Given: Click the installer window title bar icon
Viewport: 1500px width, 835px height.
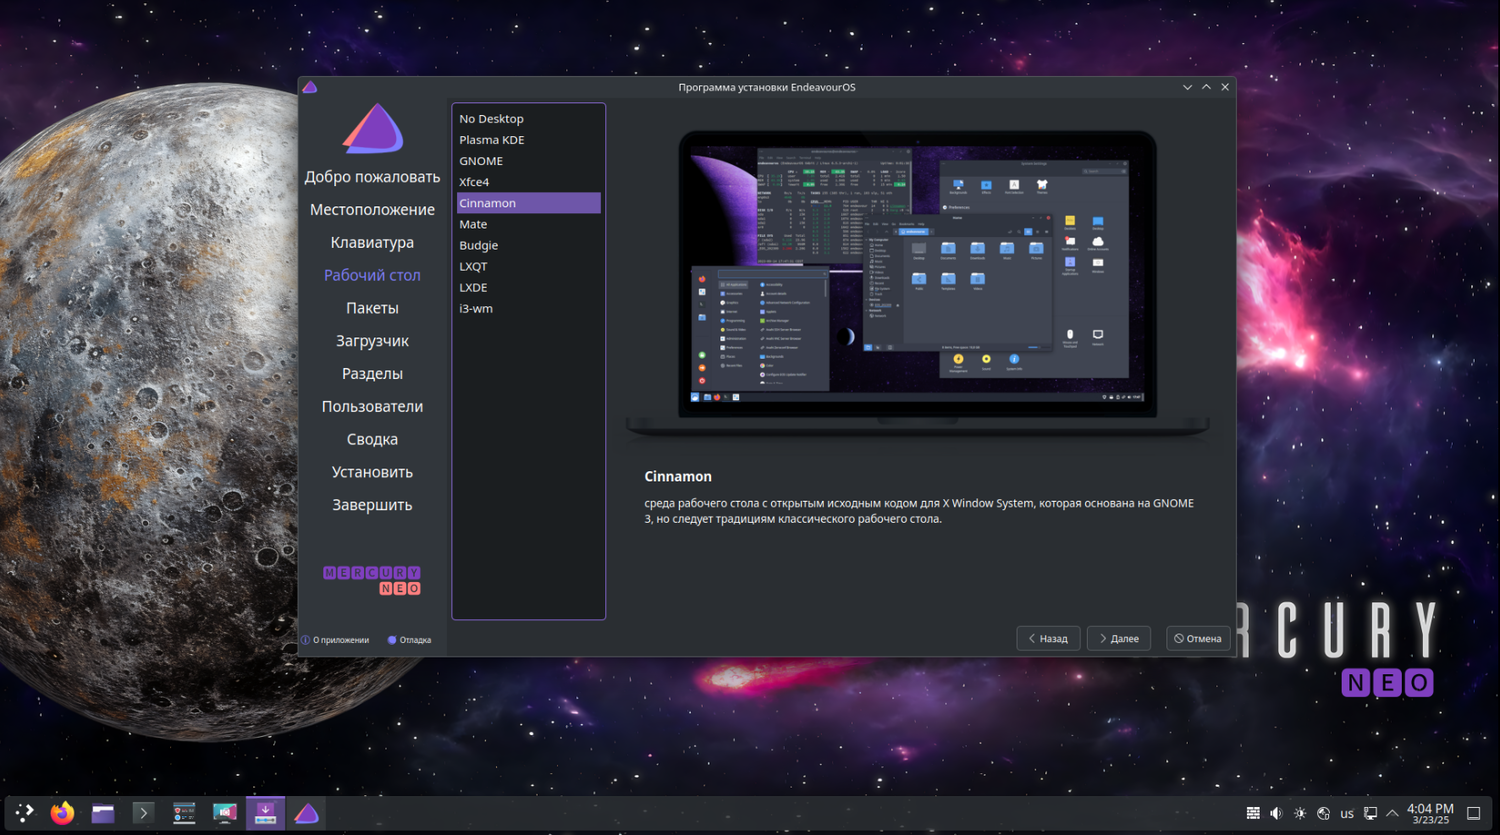Looking at the screenshot, I should tap(310, 87).
